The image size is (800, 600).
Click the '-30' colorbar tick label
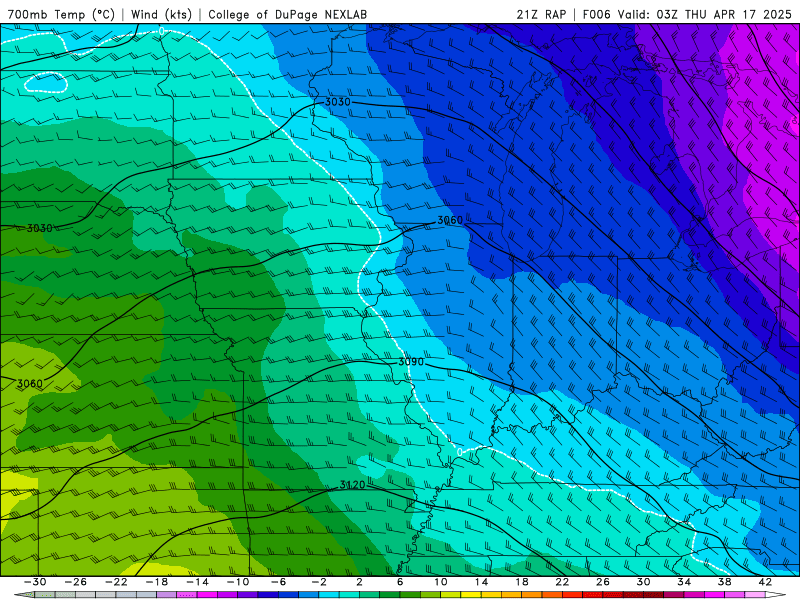coord(35,582)
